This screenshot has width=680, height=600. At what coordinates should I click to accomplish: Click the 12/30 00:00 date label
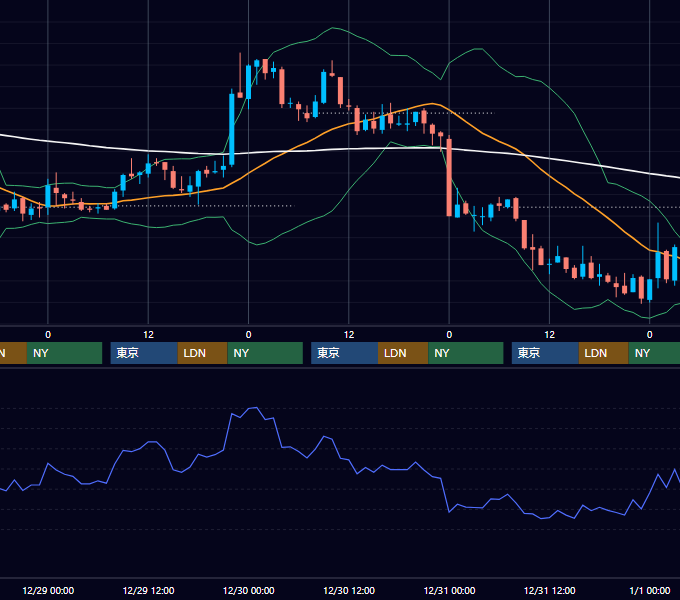point(248,590)
